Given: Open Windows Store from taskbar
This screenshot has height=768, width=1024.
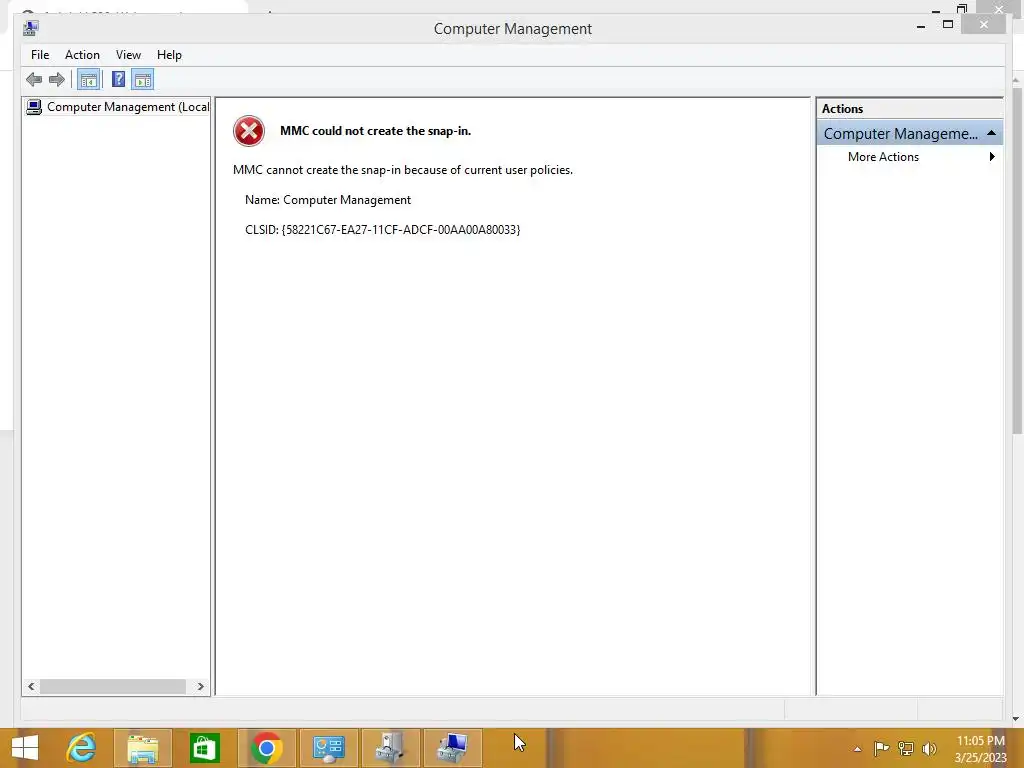Looking at the screenshot, I should coord(204,748).
